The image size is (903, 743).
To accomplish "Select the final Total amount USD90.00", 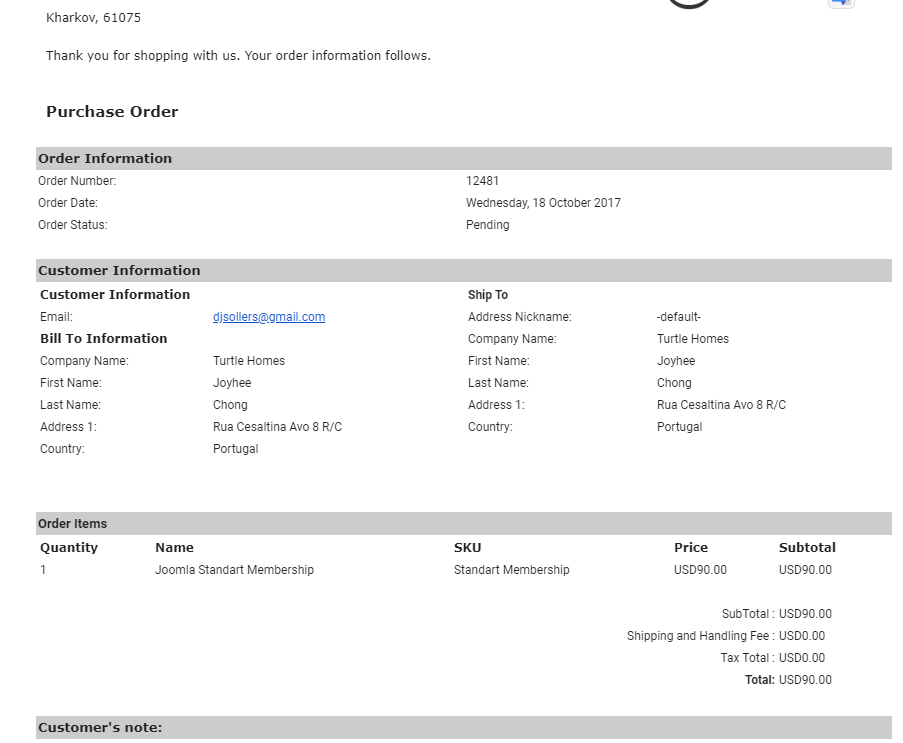I will click(x=805, y=680).
